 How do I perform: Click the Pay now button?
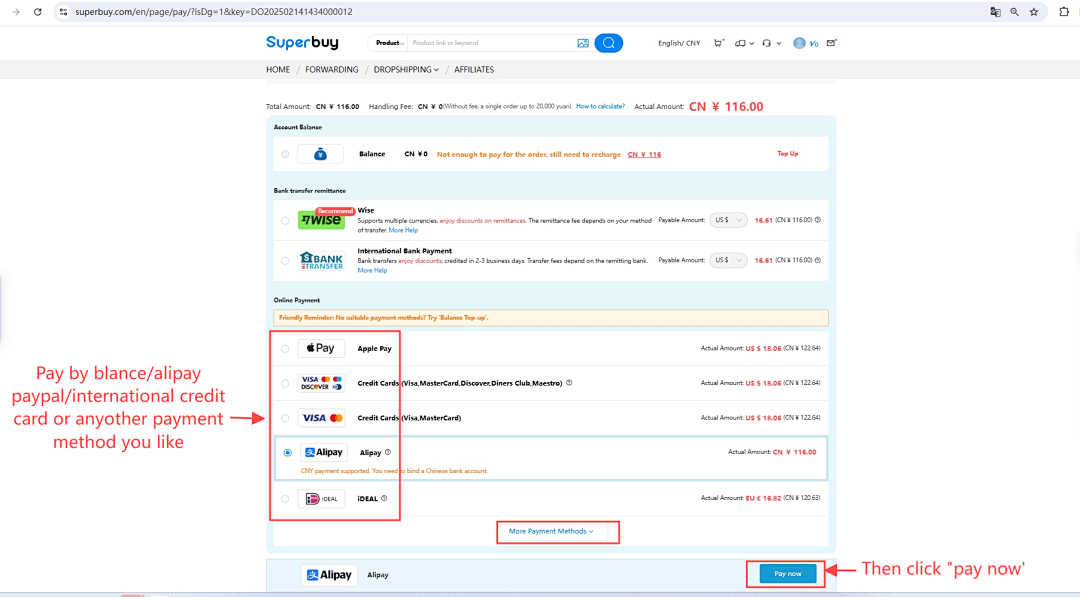point(787,574)
